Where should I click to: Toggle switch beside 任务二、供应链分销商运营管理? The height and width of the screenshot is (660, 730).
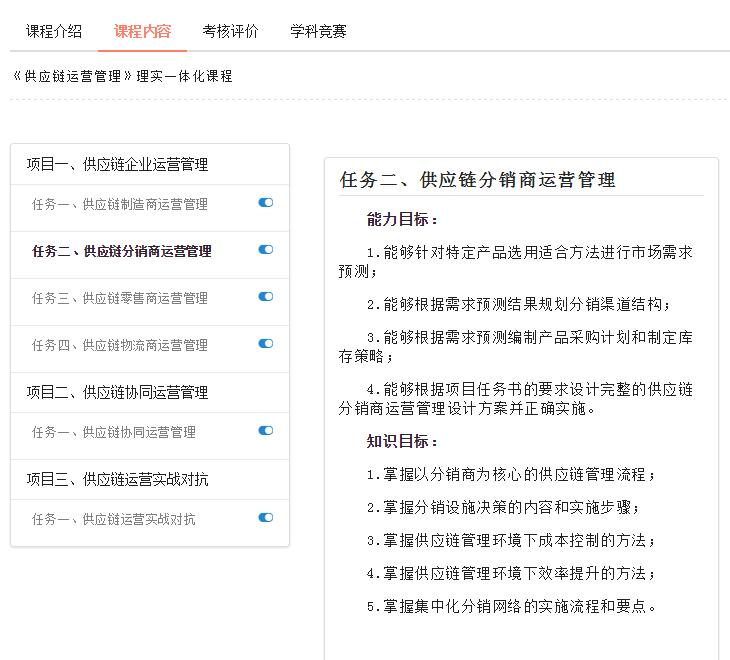tap(265, 250)
